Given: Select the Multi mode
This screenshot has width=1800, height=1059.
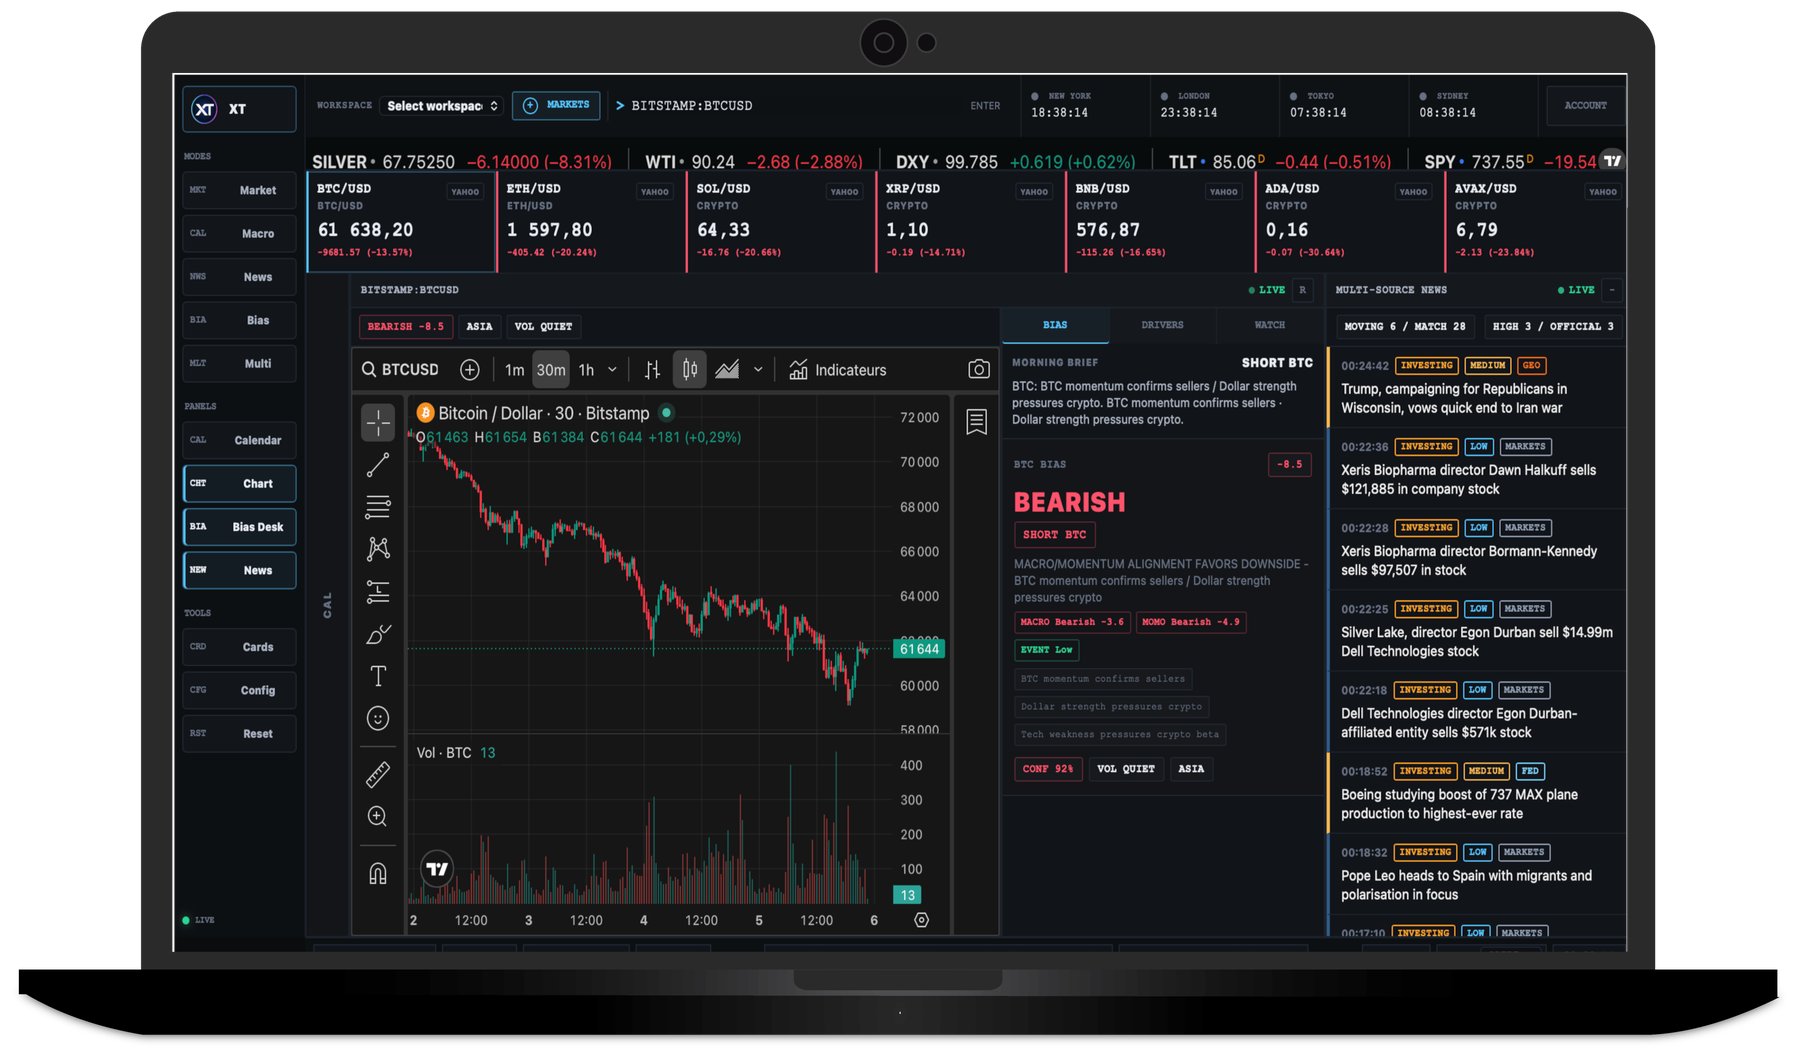Looking at the screenshot, I should (x=240, y=363).
